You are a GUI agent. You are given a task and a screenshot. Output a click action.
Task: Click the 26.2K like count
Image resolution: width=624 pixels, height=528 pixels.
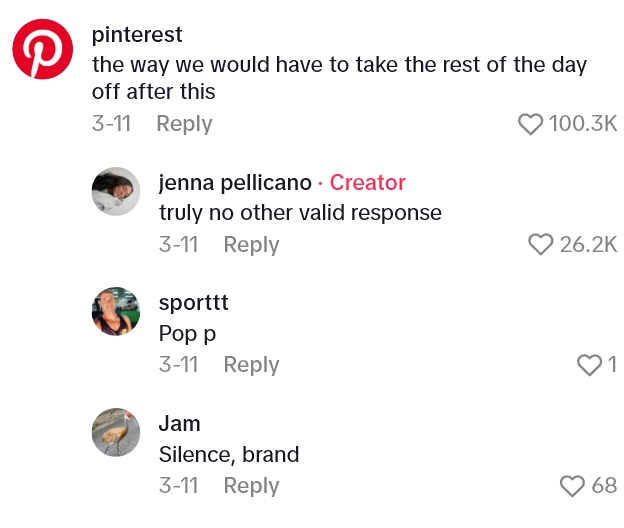(x=588, y=244)
